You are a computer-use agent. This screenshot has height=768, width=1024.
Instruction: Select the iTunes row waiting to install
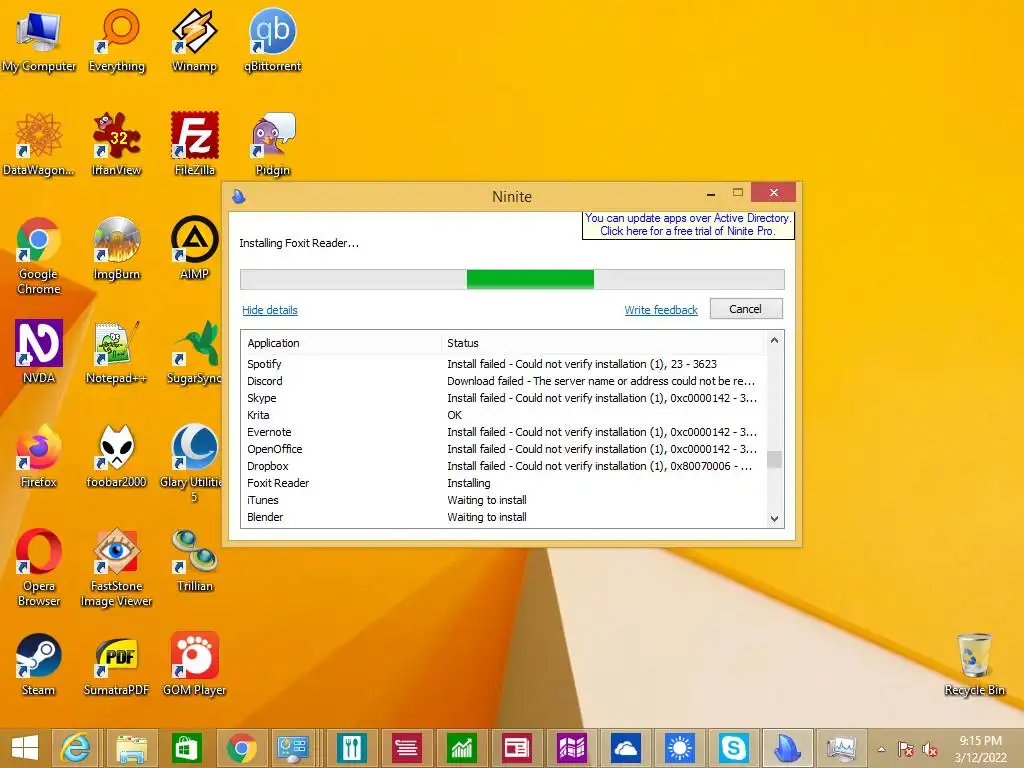[x=504, y=500]
